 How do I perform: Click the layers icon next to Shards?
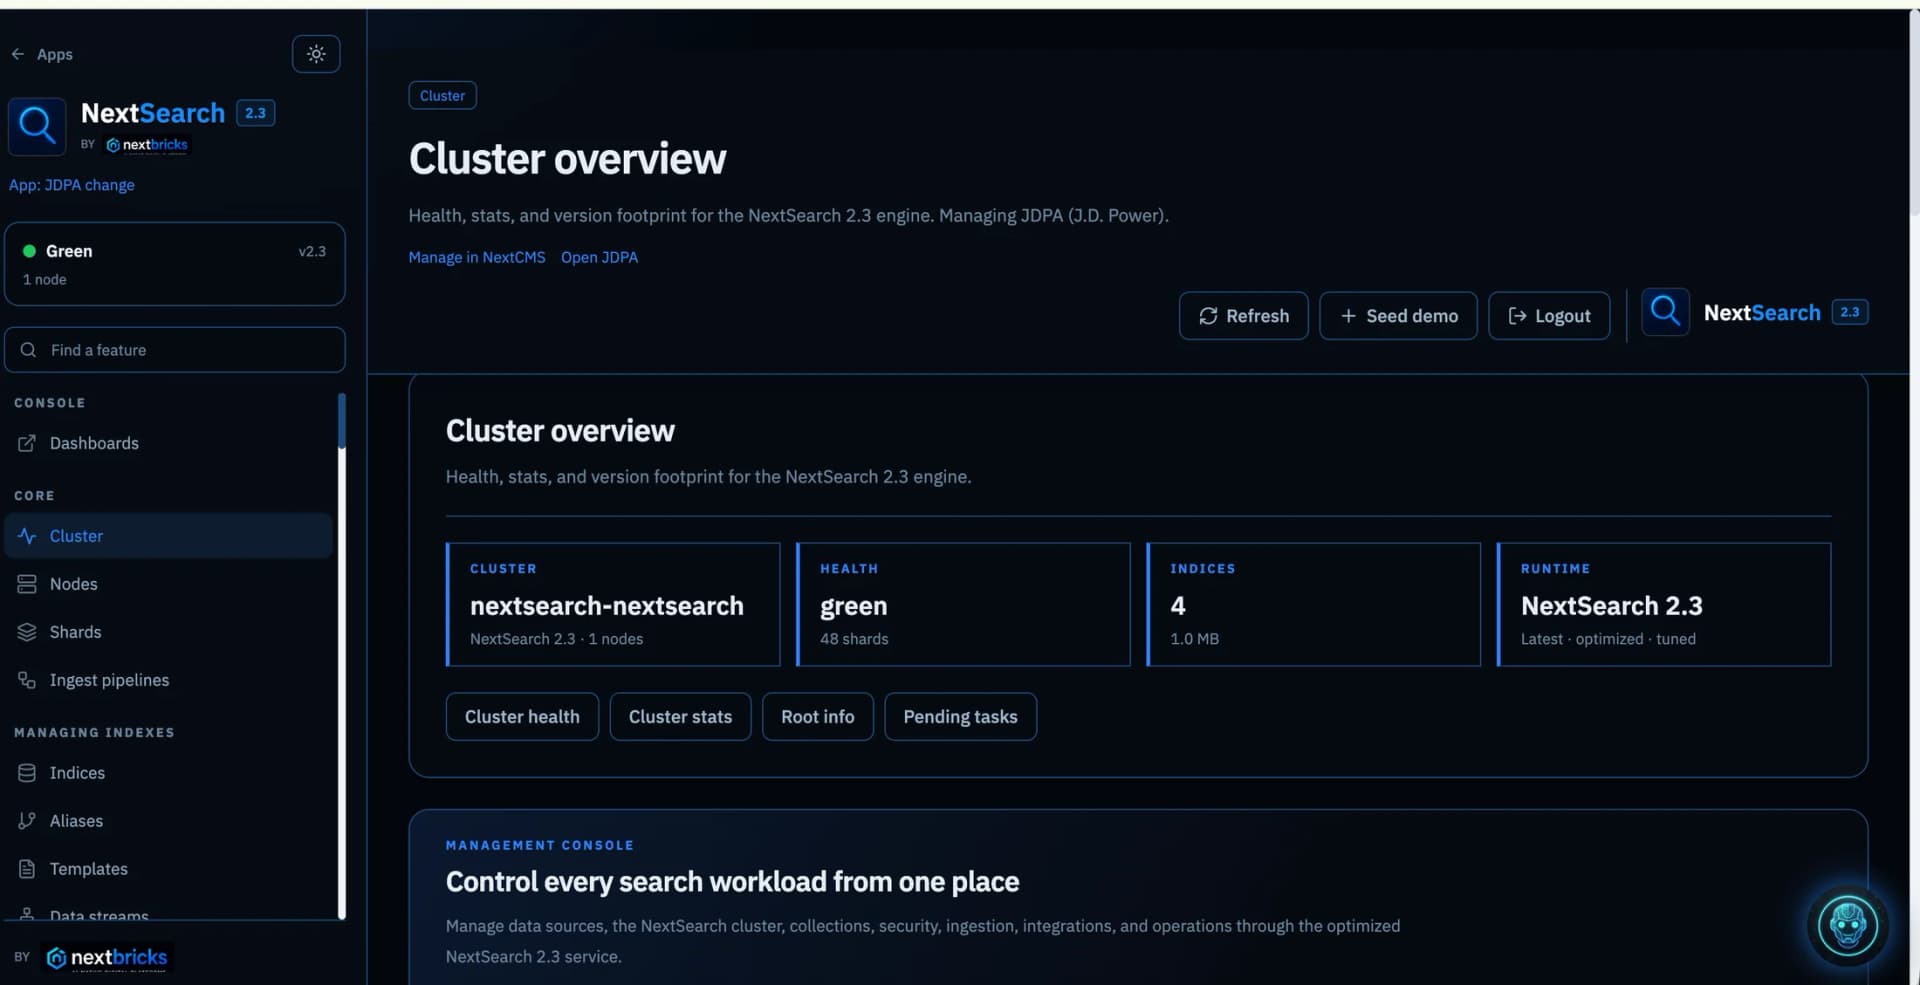(x=27, y=632)
